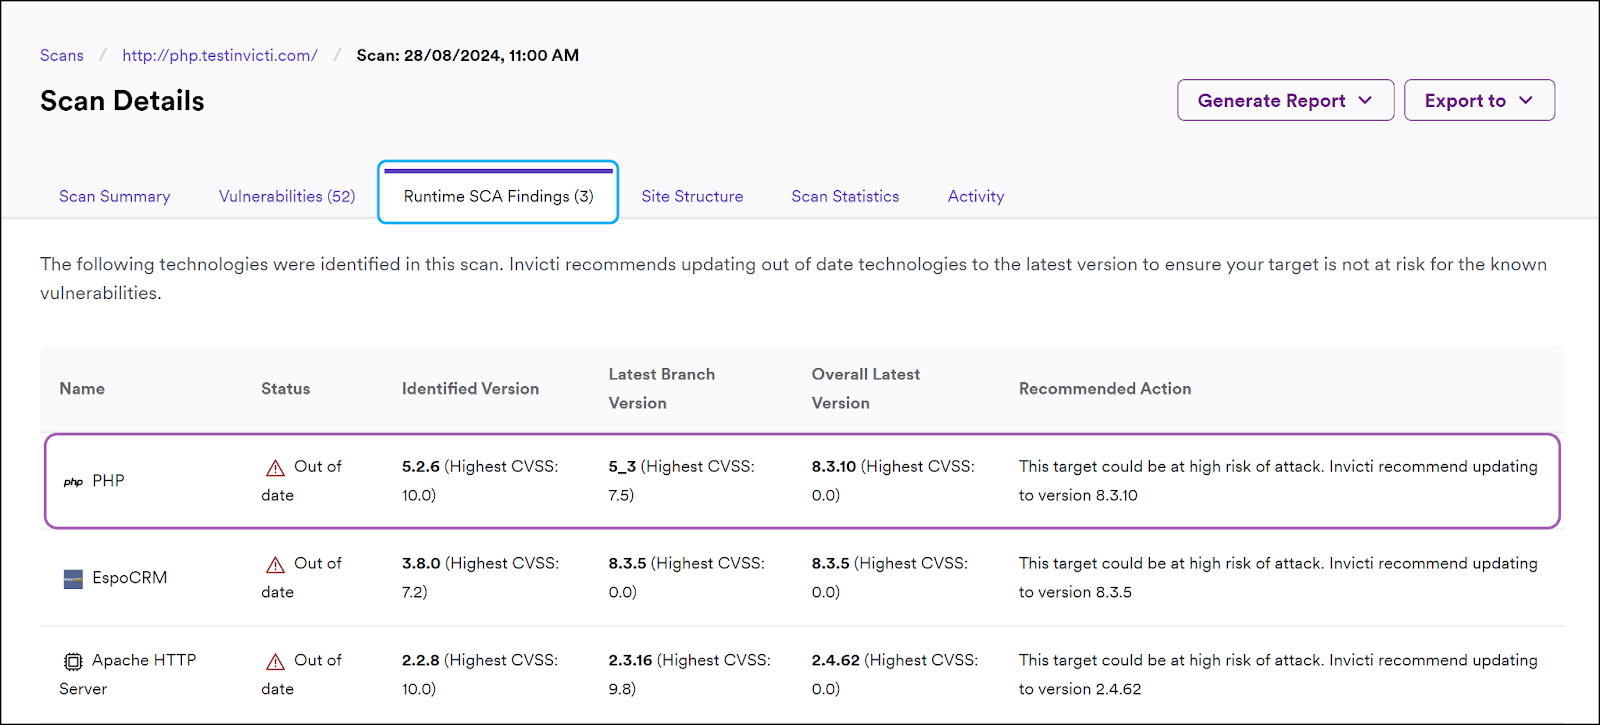
Task: Click latest branch version 2.3.16 cell
Action: pos(689,674)
